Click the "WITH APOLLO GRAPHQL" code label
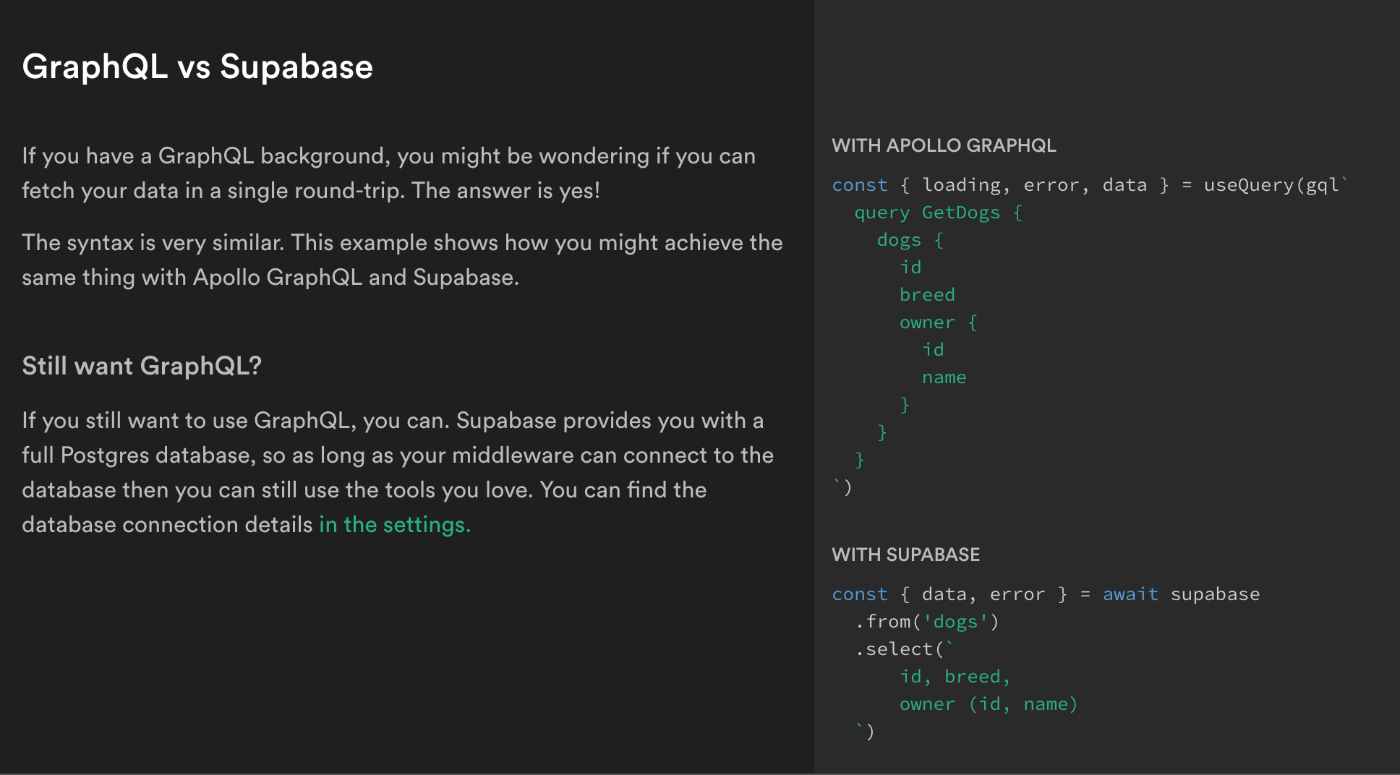Viewport: 1400px width, 775px height. pyautogui.click(x=944, y=146)
